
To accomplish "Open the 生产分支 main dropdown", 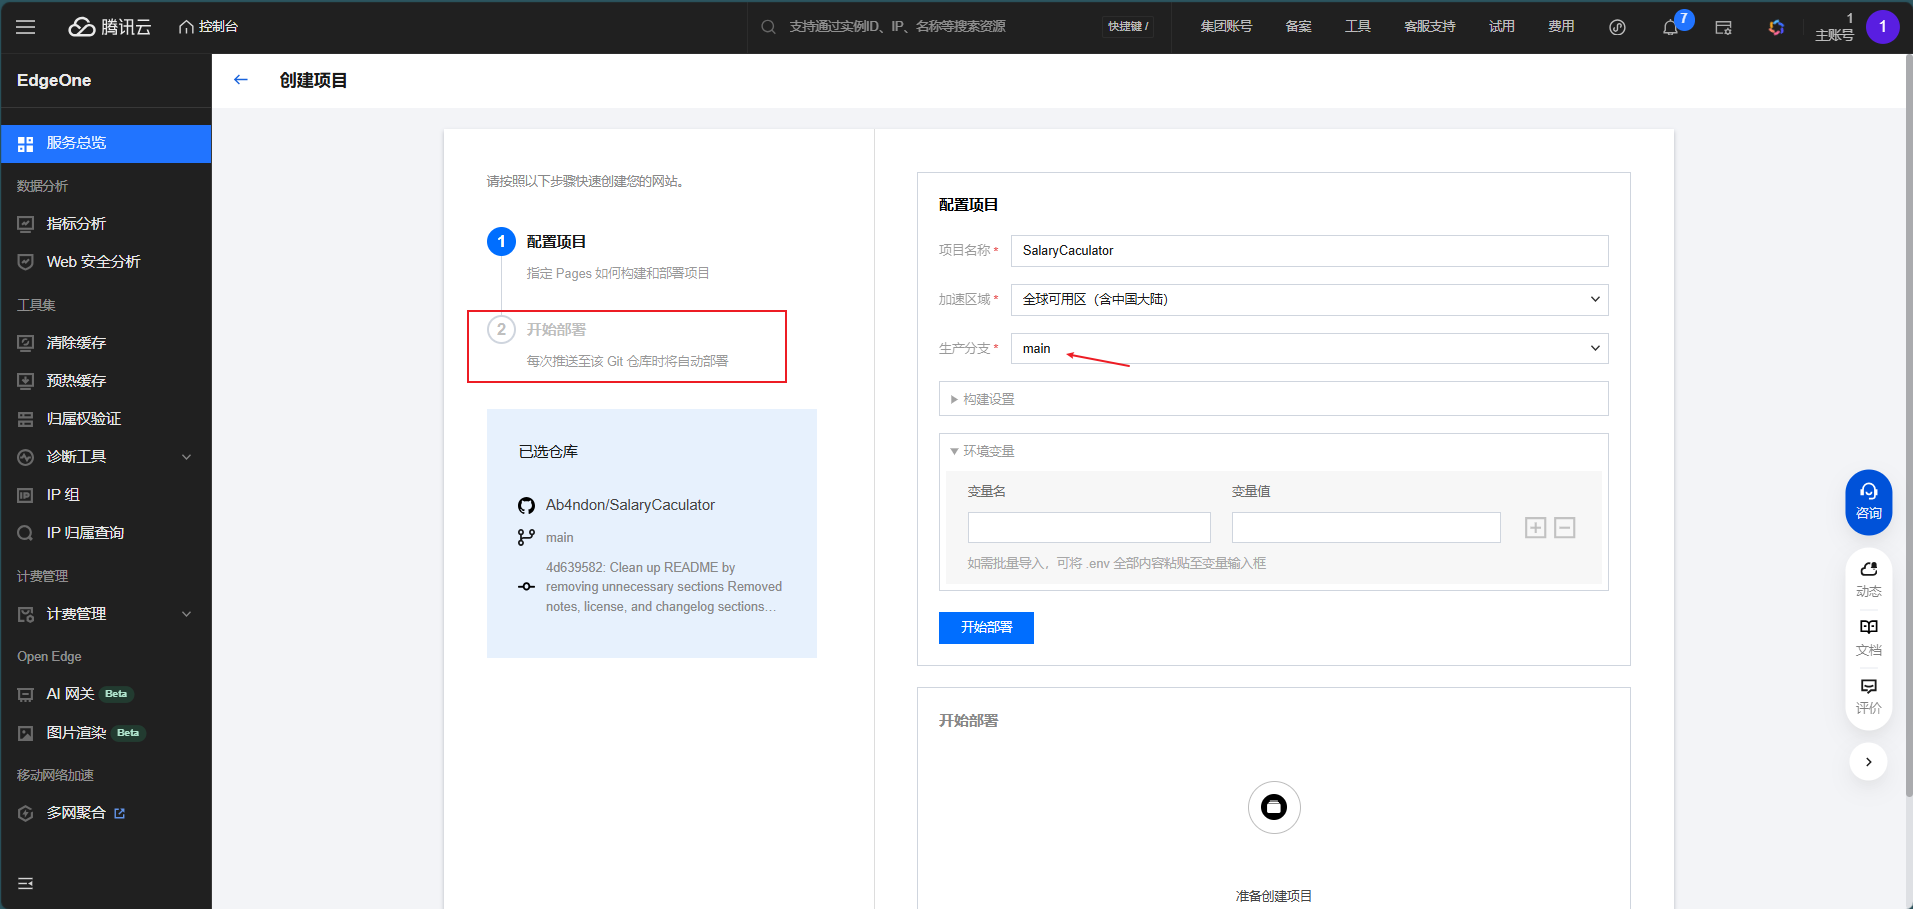I will point(1308,349).
